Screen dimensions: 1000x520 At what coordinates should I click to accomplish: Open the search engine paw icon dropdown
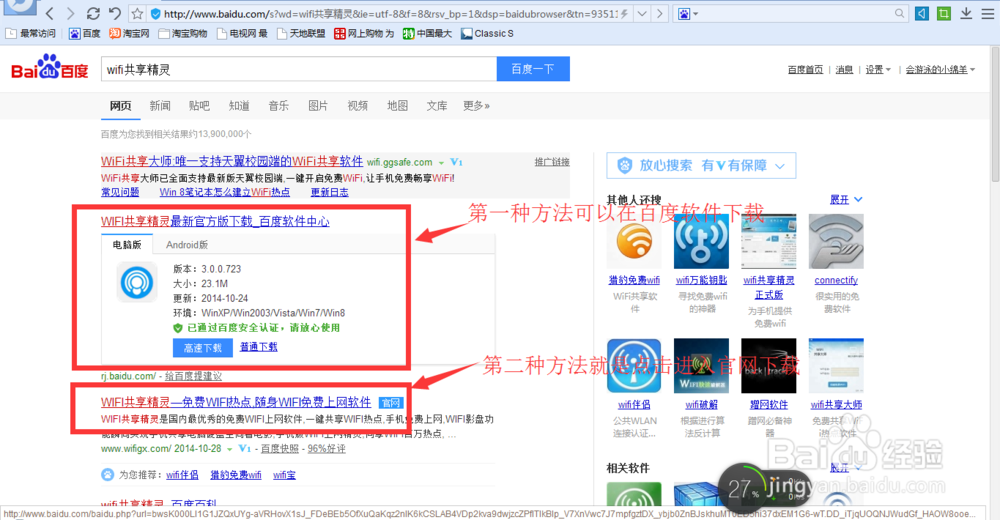click(688, 13)
